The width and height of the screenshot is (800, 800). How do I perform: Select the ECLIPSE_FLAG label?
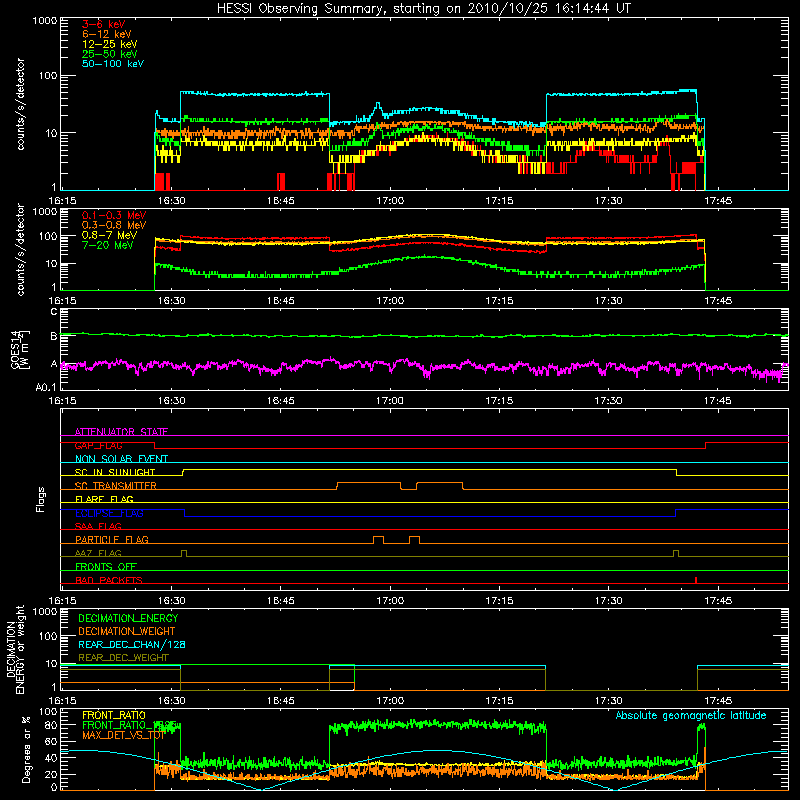click(x=109, y=513)
